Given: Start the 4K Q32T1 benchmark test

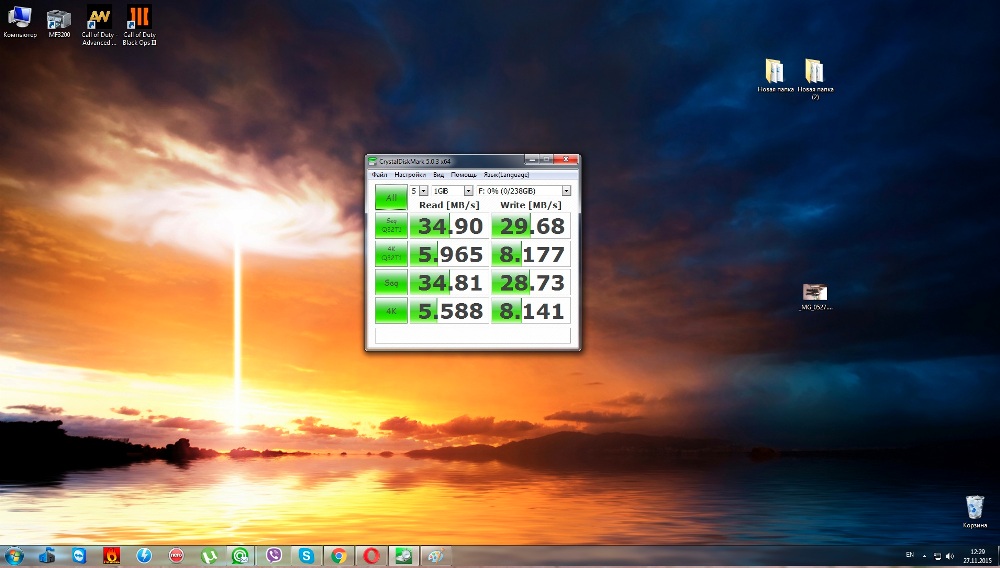Looking at the screenshot, I should tap(391, 254).
